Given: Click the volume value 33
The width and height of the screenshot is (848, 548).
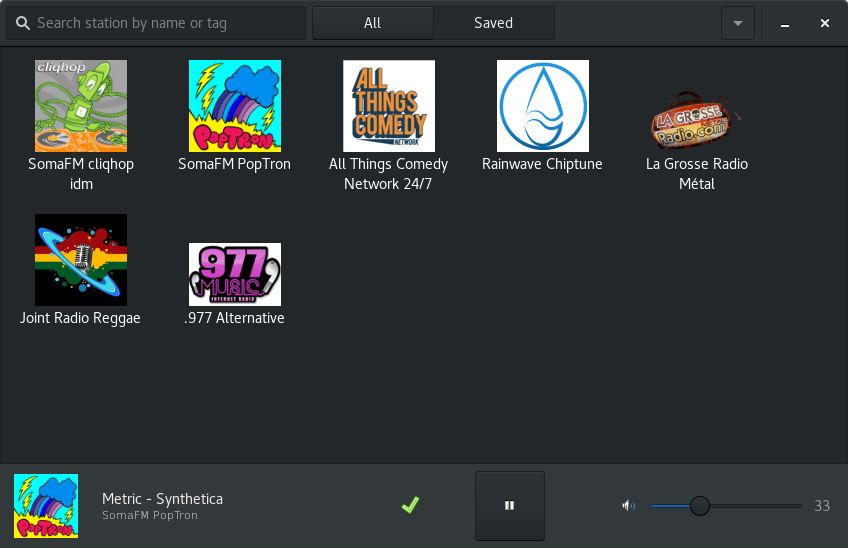Looking at the screenshot, I should coord(822,506).
